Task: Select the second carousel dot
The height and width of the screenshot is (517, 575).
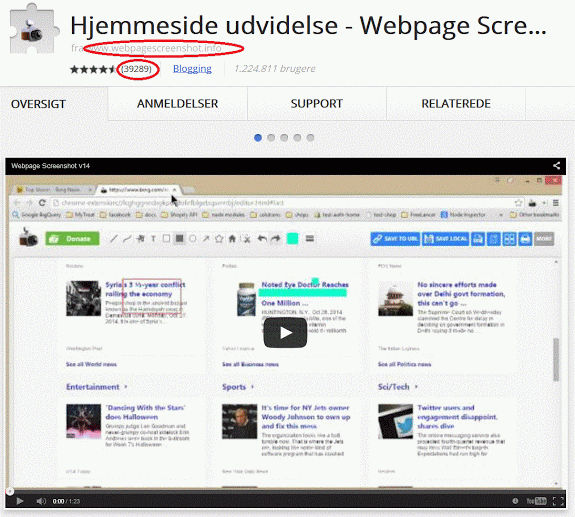Action: click(271, 138)
